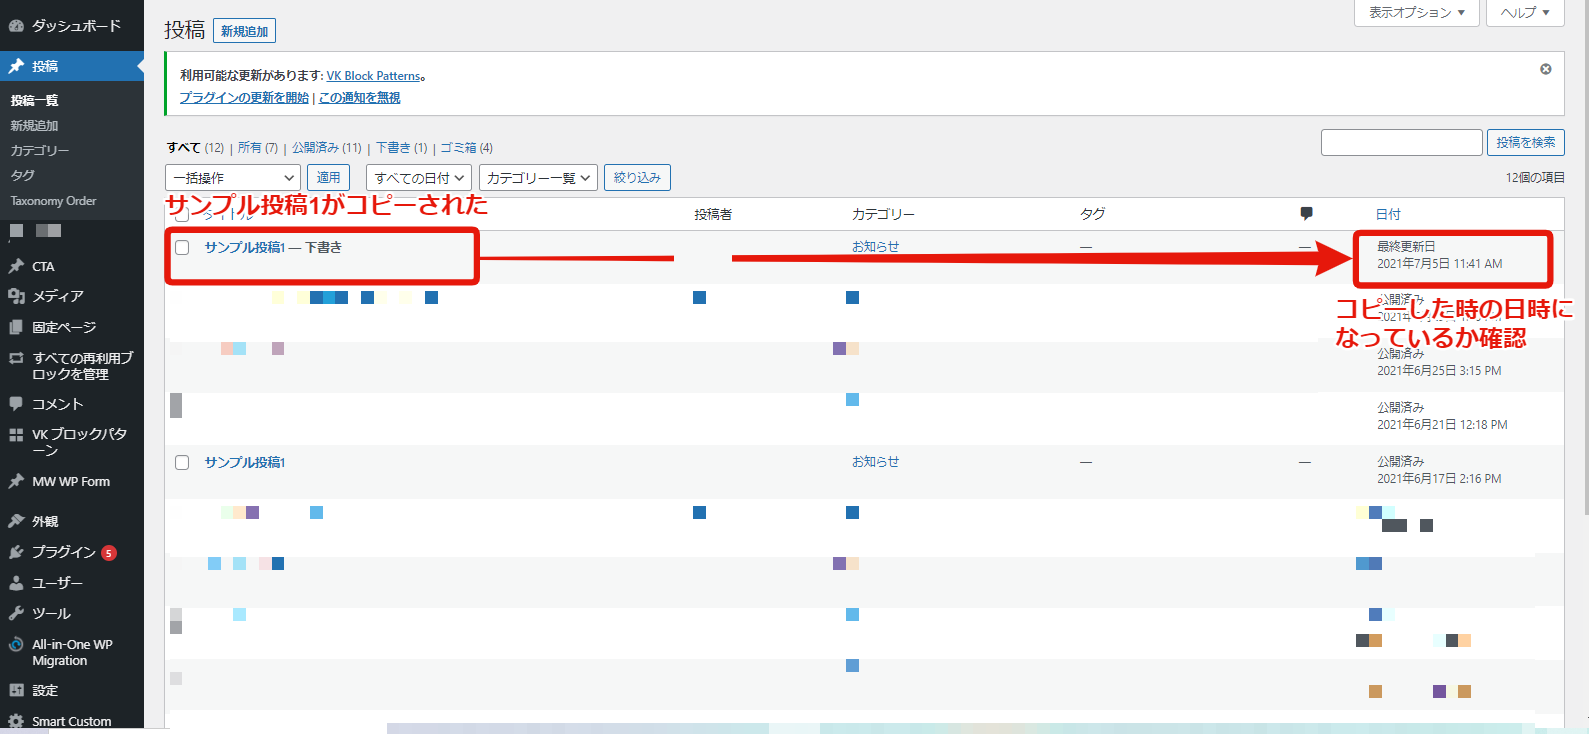Click the 適用 apply button
This screenshot has width=1589, height=734.
point(328,177)
